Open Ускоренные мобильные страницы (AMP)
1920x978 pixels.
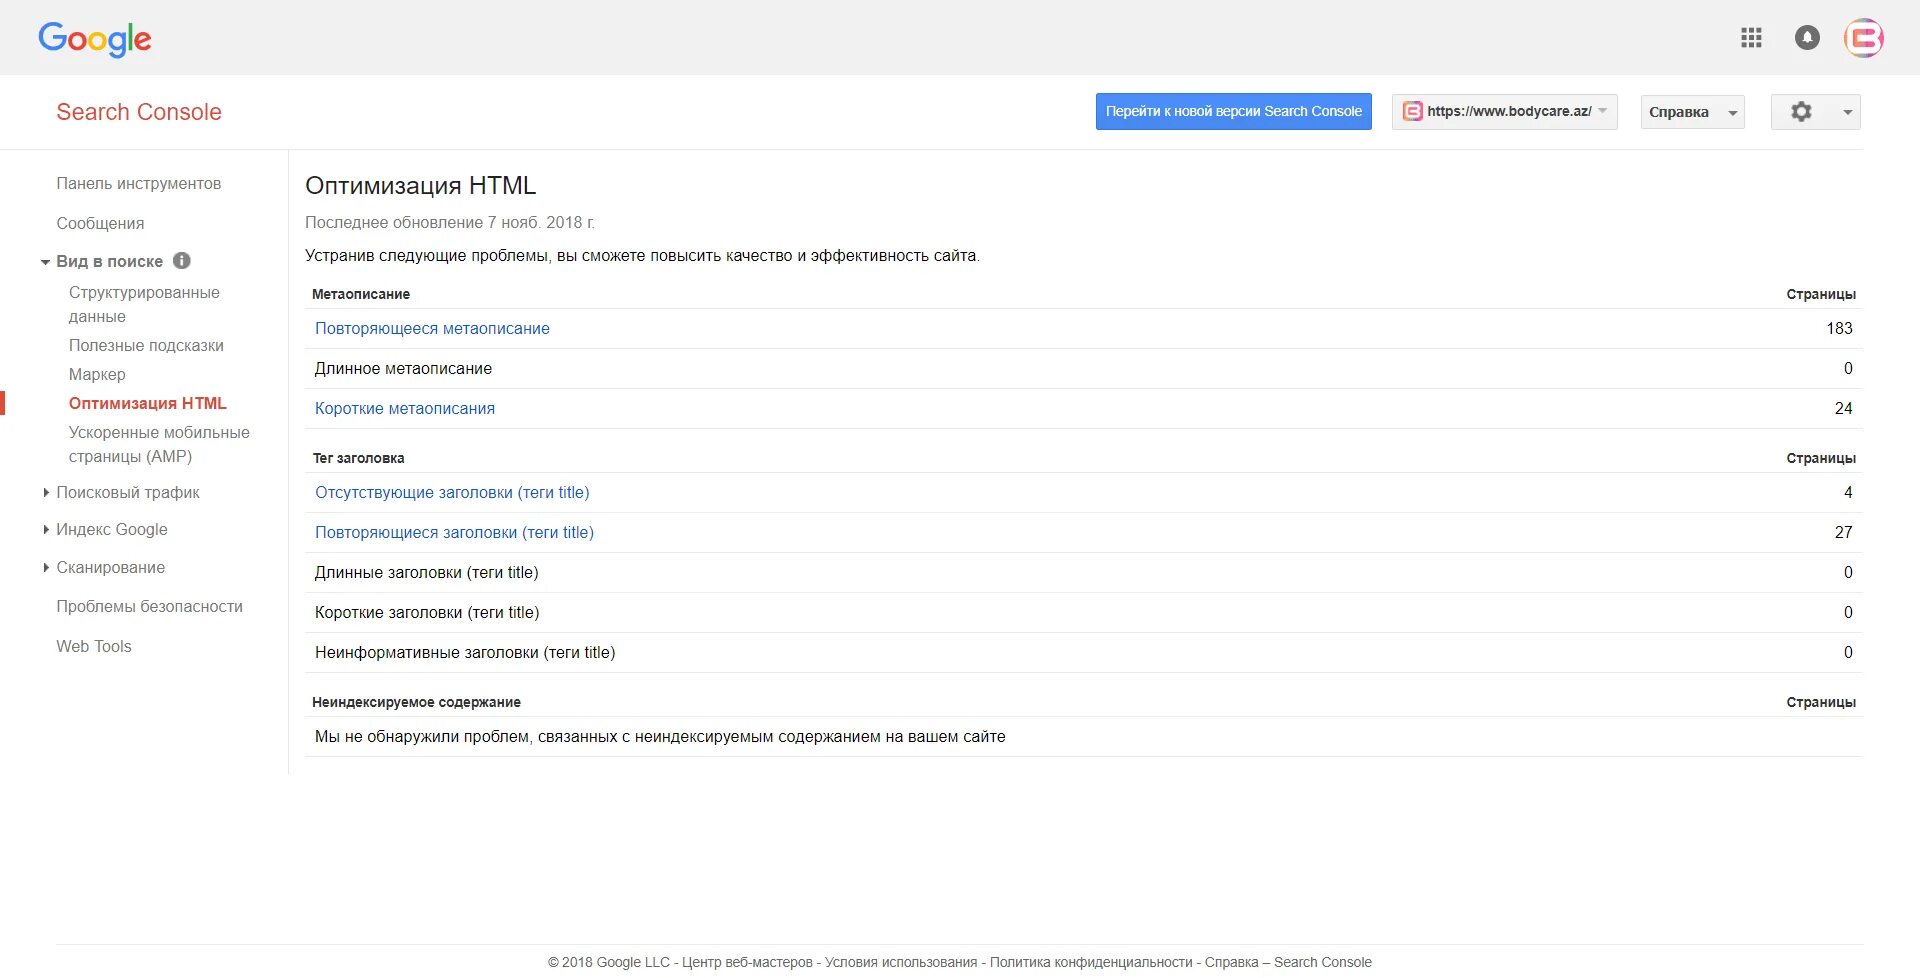coord(159,444)
